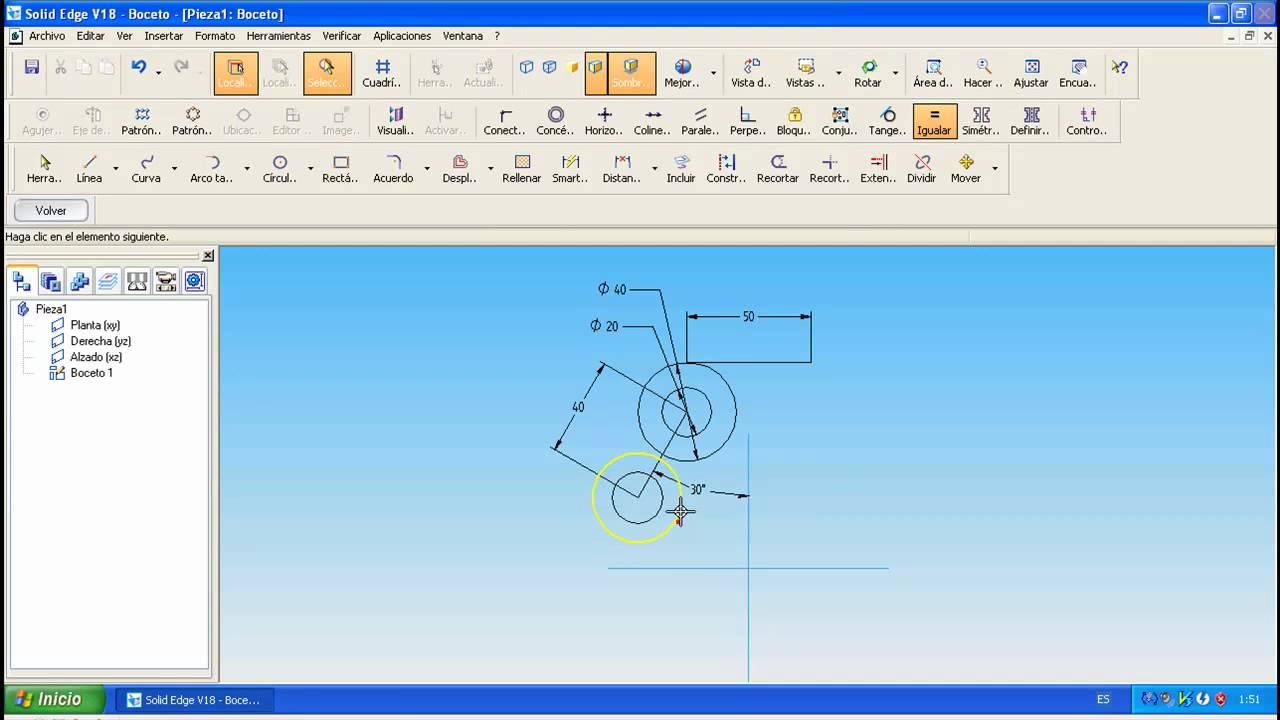Apply the Simétrico relationship
1280x720 pixels.
click(981, 121)
